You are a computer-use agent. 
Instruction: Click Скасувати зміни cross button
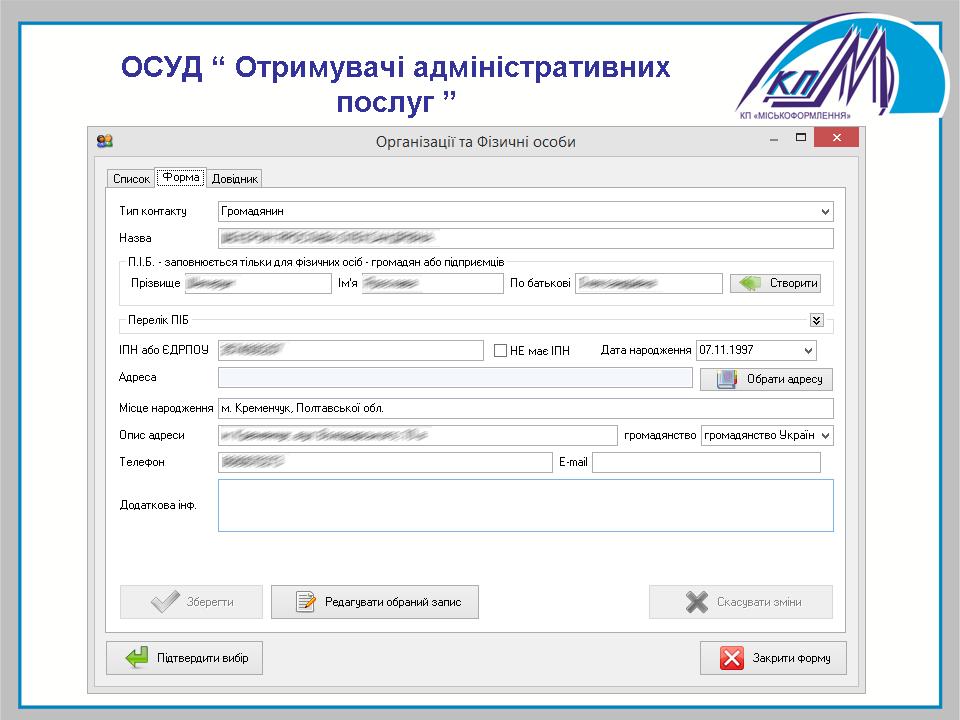point(741,602)
